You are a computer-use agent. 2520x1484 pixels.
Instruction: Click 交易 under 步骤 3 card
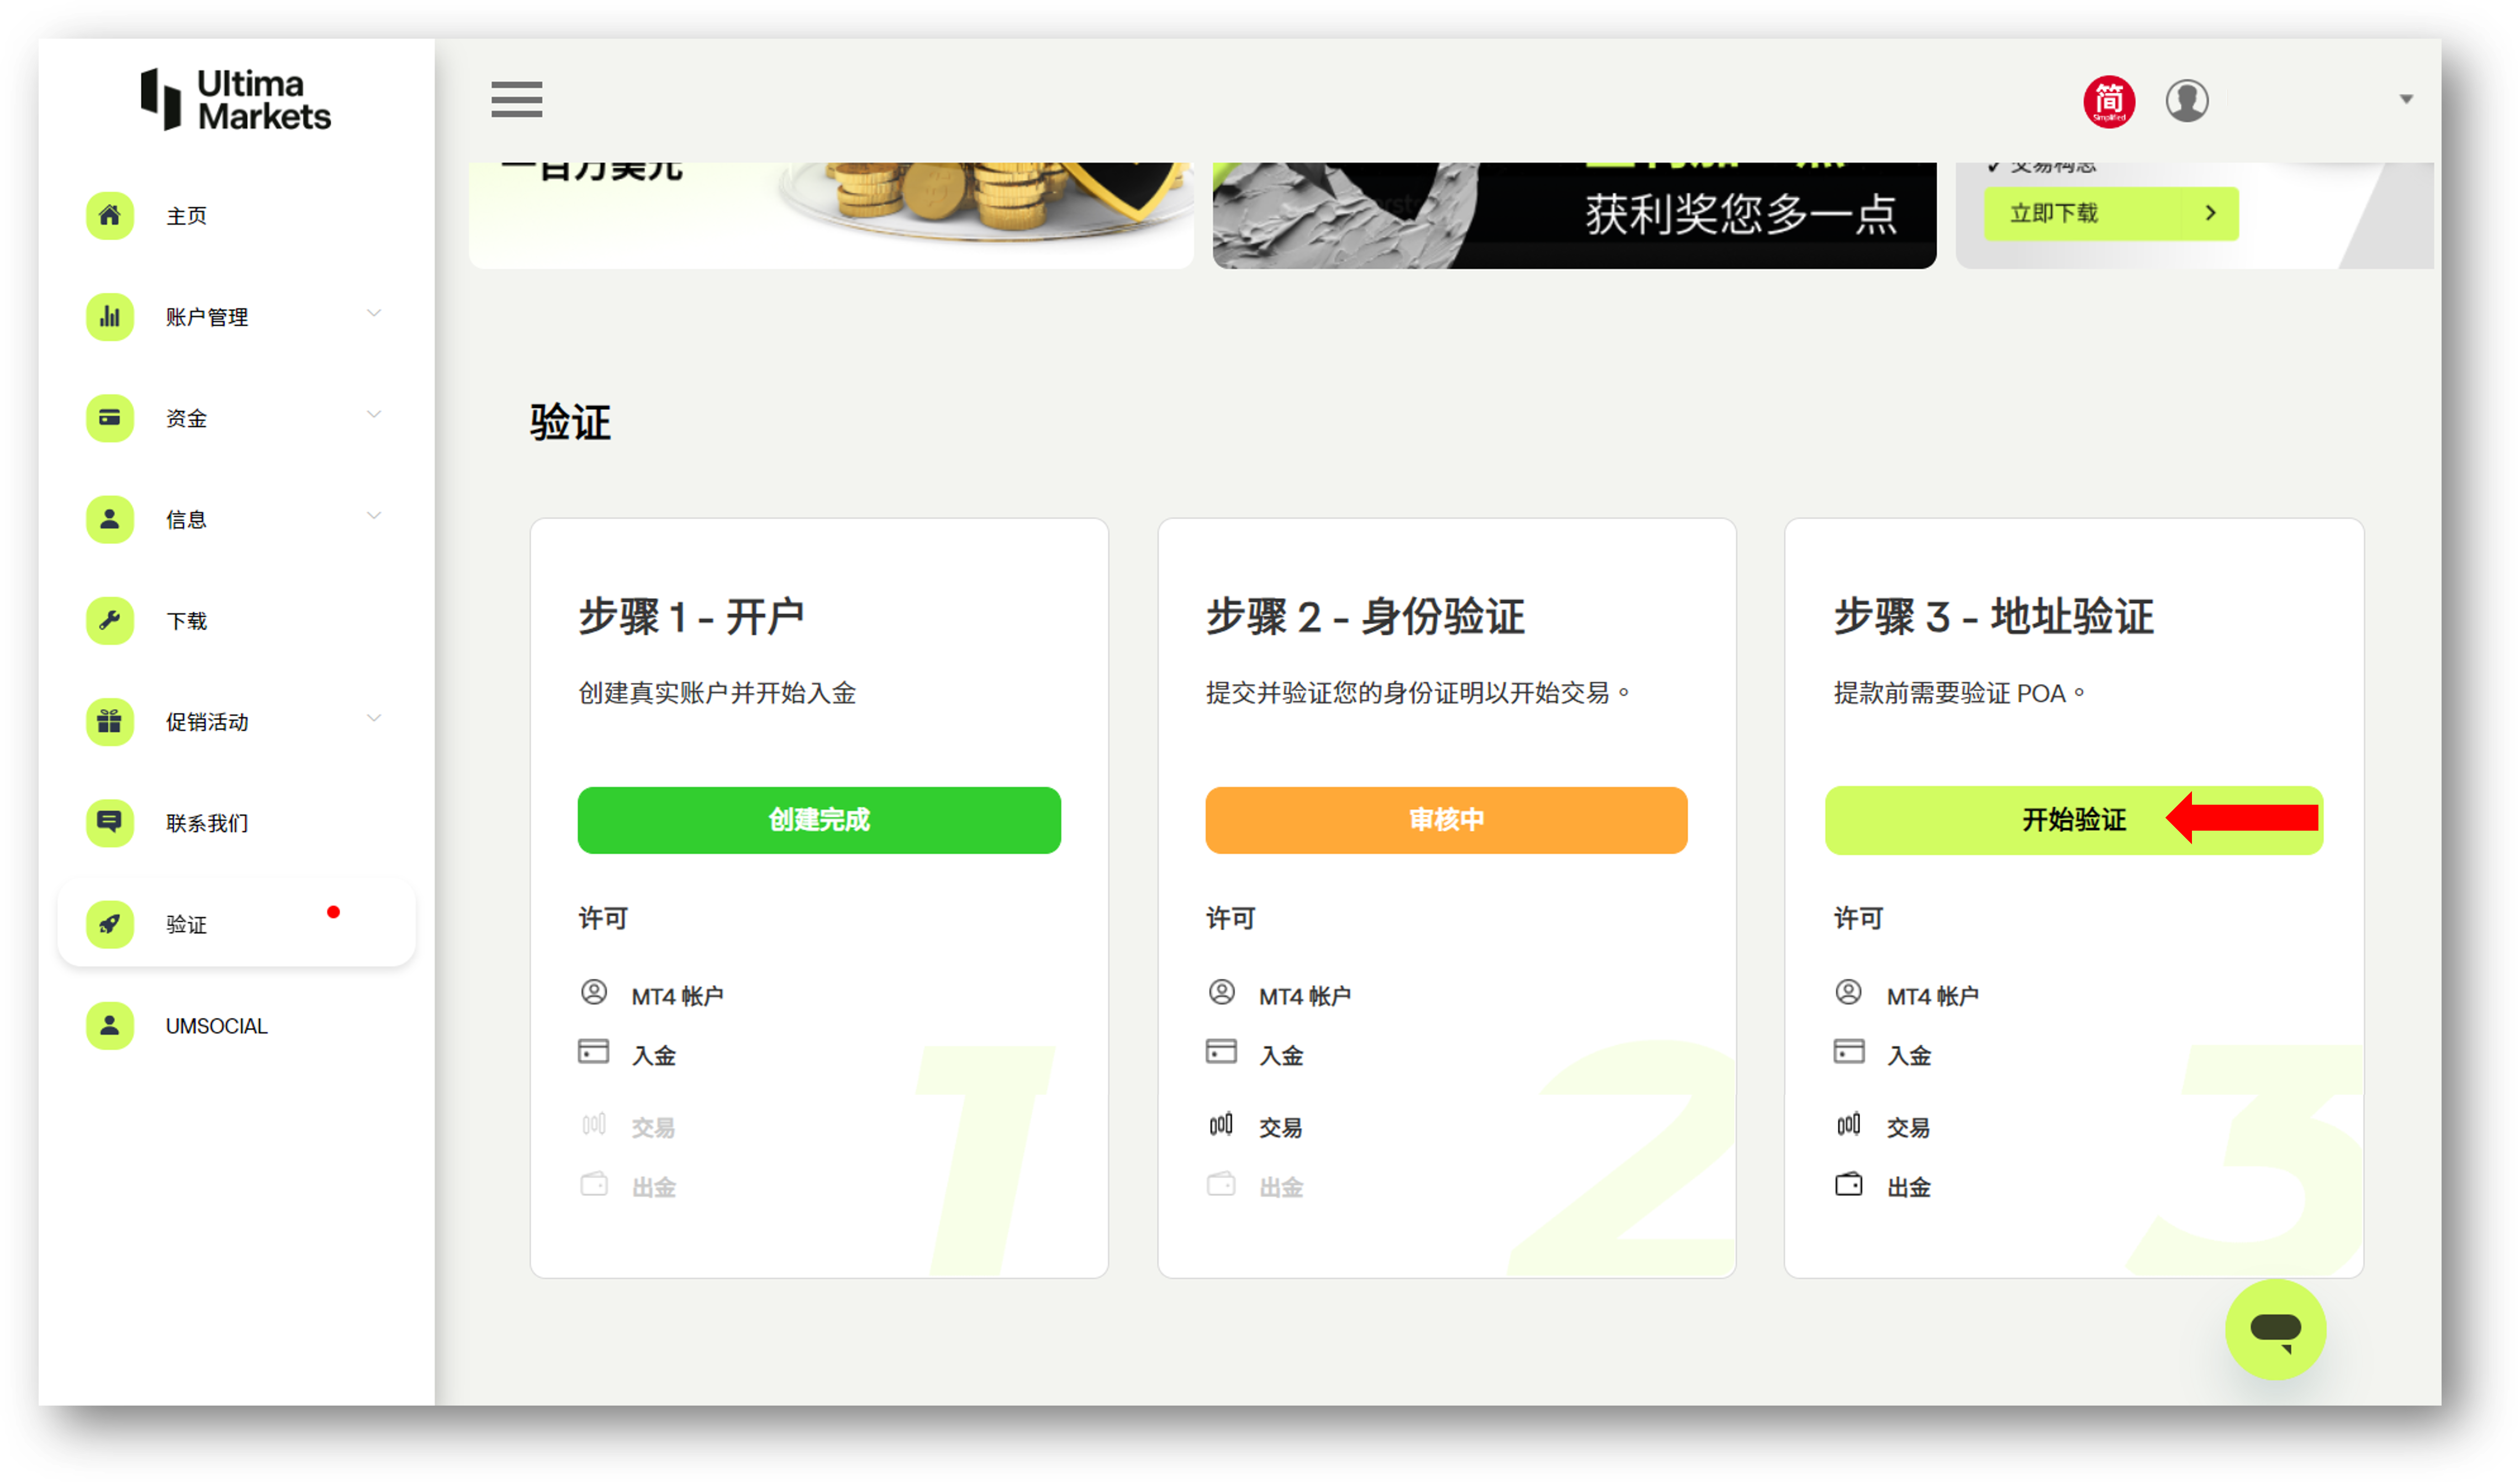[1908, 1127]
